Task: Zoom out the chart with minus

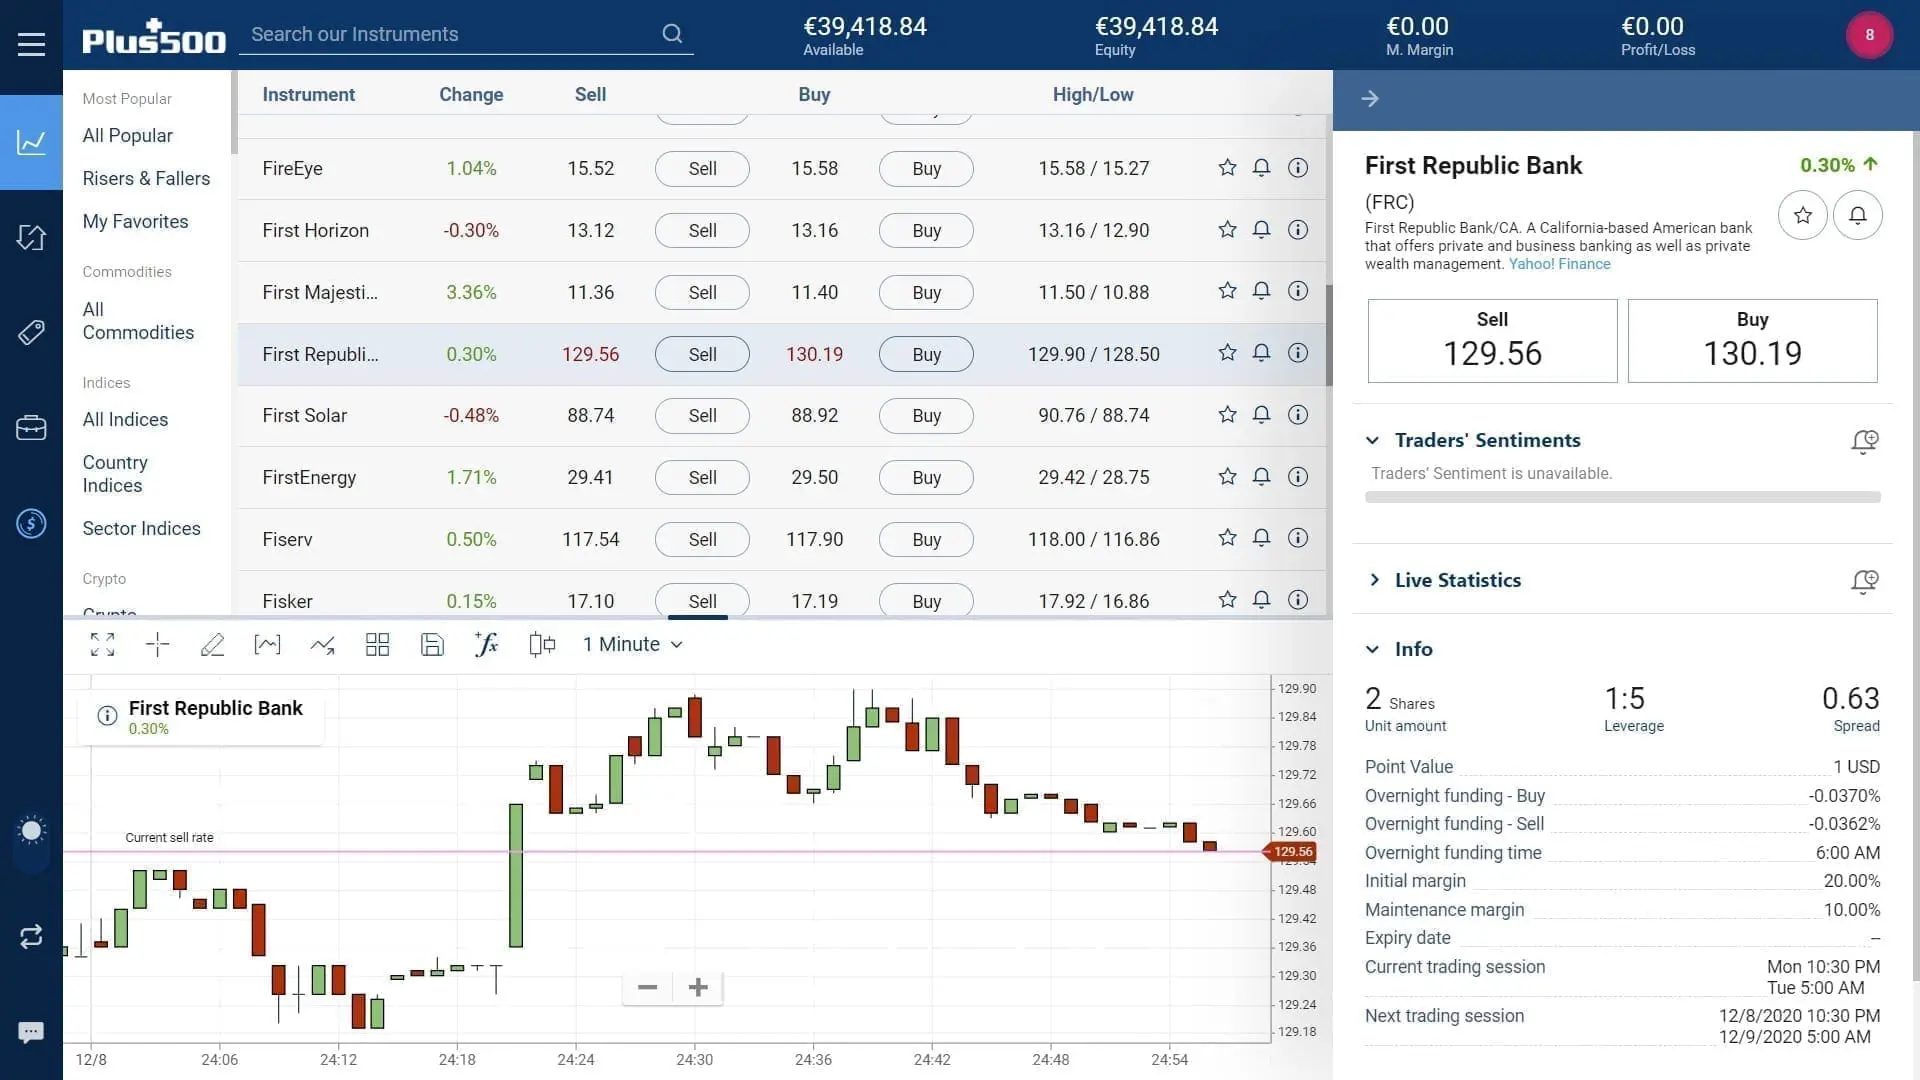Action: 647,988
